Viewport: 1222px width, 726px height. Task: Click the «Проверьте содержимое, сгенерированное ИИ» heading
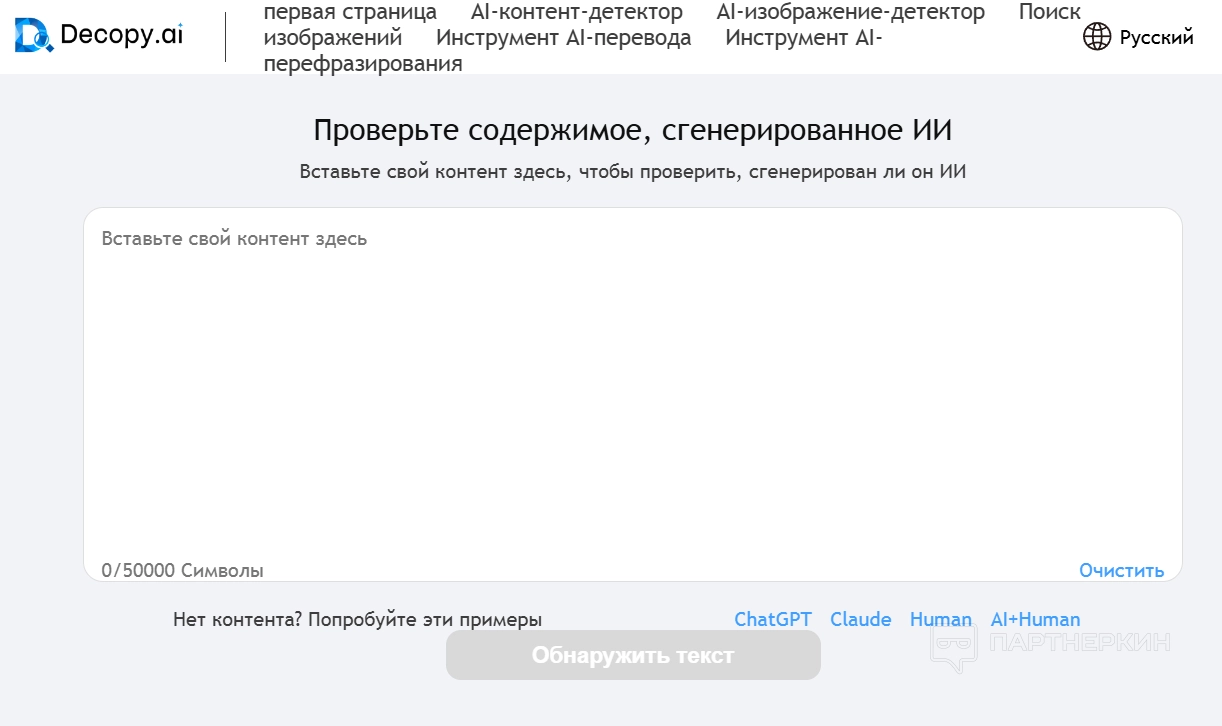pyautogui.click(x=632, y=130)
